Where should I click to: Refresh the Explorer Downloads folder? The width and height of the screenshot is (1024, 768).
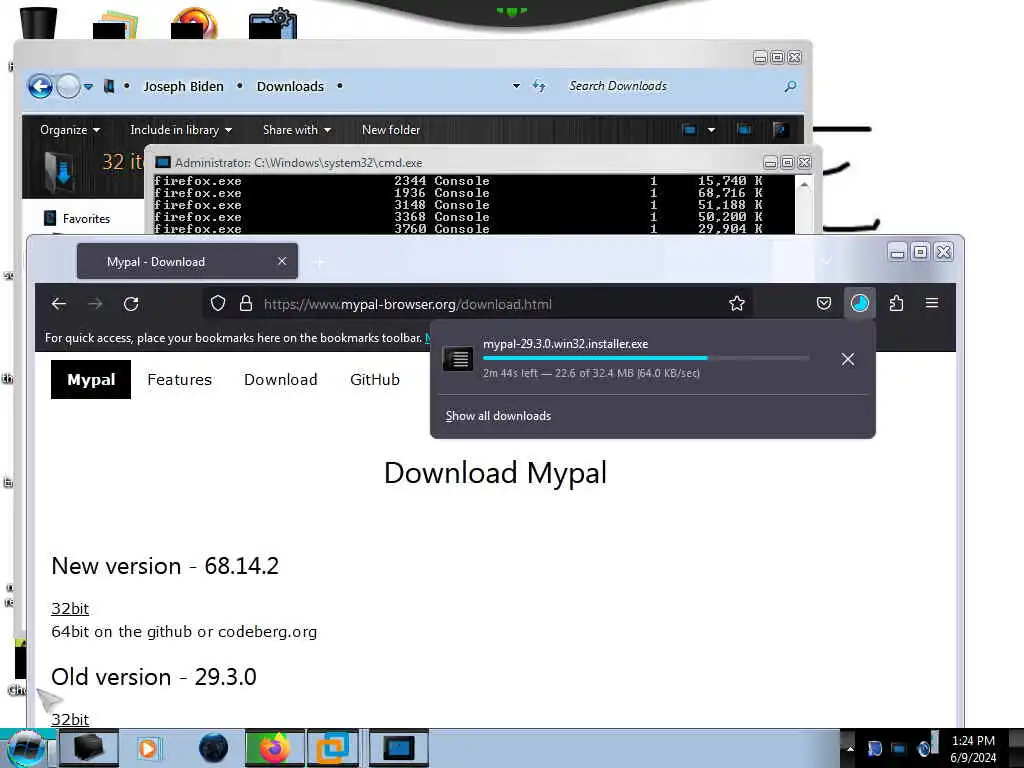pos(539,86)
